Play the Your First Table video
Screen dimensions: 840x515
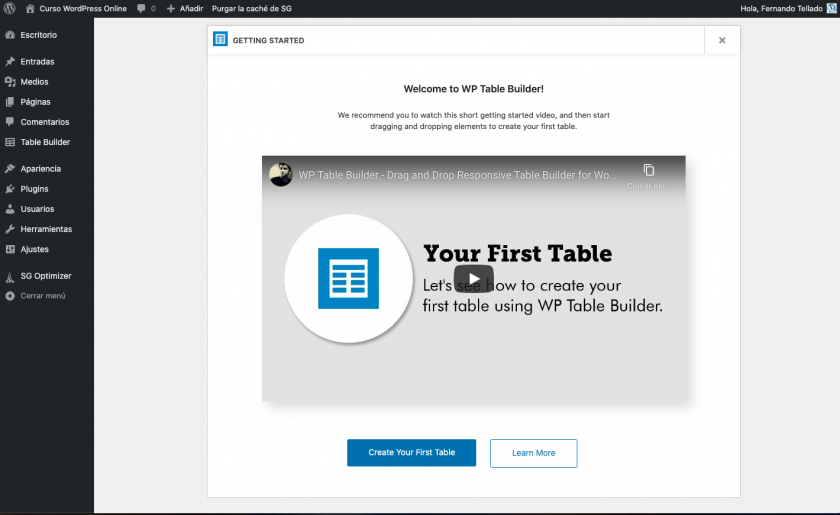tap(473, 279)
